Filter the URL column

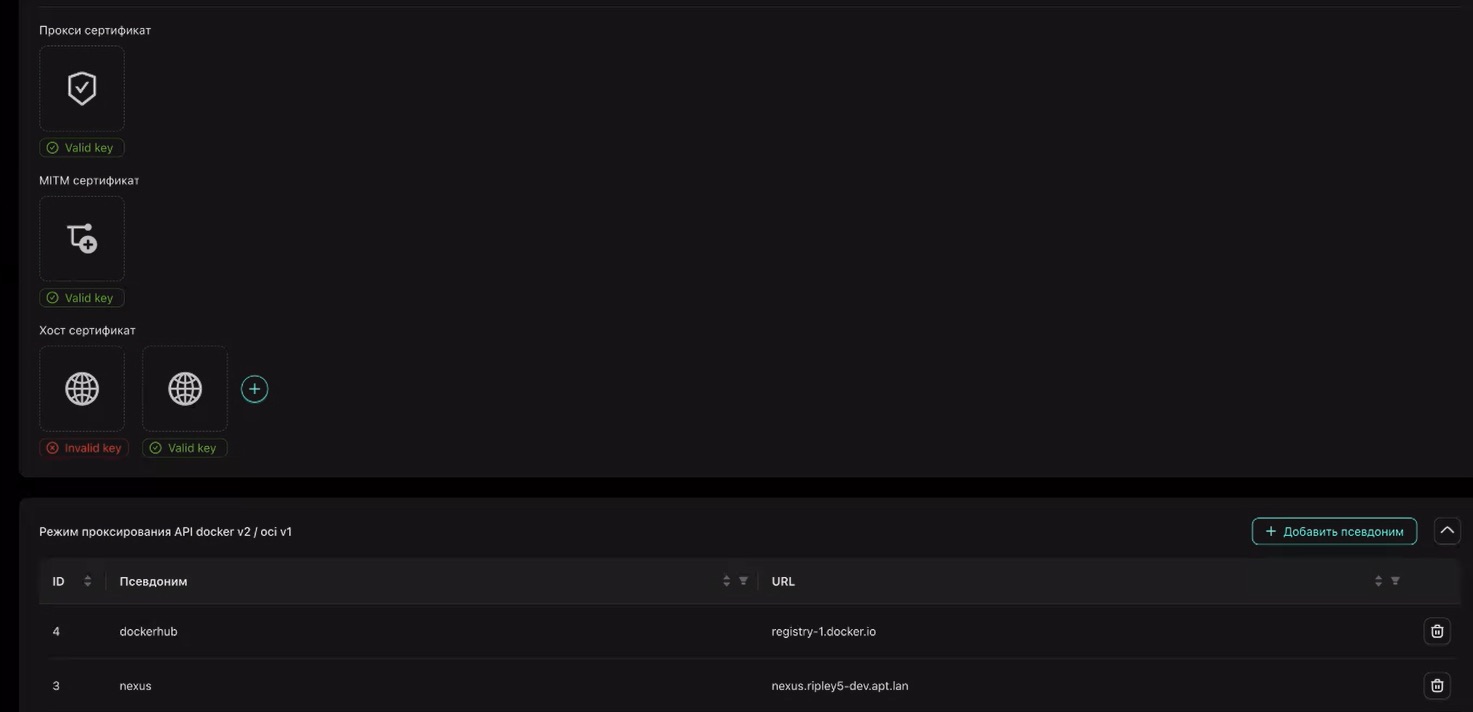click(1395, 581)
